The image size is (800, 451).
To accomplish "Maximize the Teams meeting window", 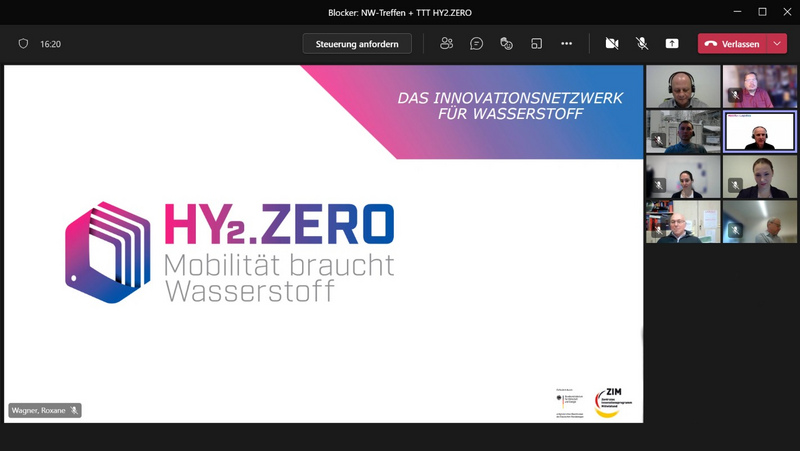I will point(762,12).
